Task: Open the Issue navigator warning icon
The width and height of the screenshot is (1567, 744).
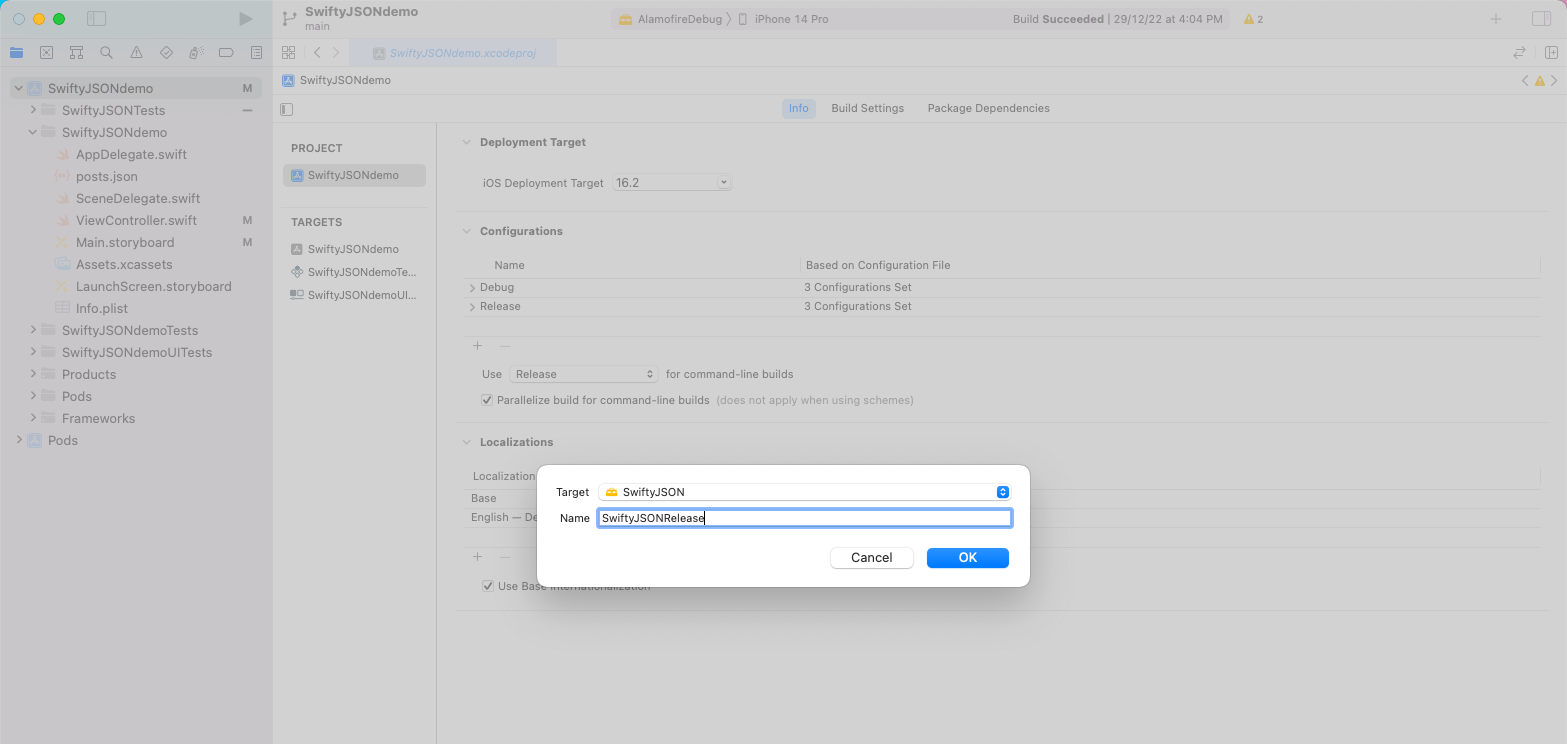Action: tap(136, 53)
